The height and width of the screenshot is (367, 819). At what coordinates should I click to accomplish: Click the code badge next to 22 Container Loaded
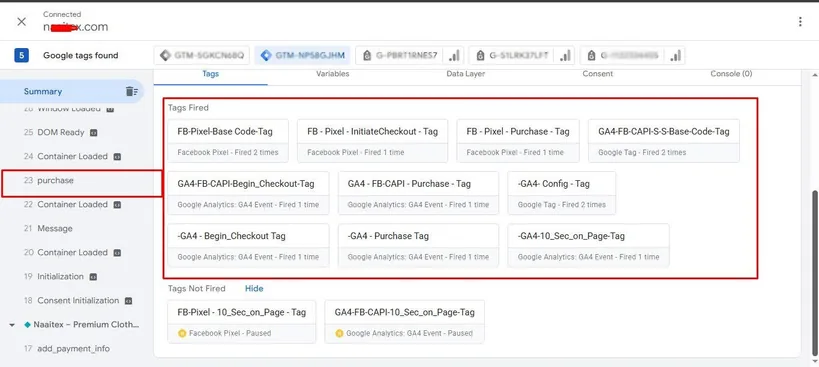coord(118,205)
